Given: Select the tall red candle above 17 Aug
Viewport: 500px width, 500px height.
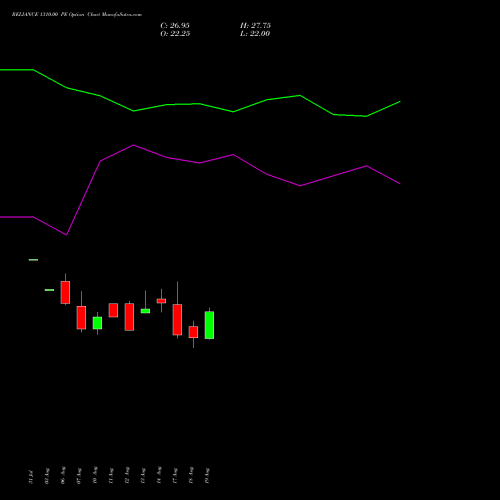Looking at the screenshot, I should pos(177,319).
